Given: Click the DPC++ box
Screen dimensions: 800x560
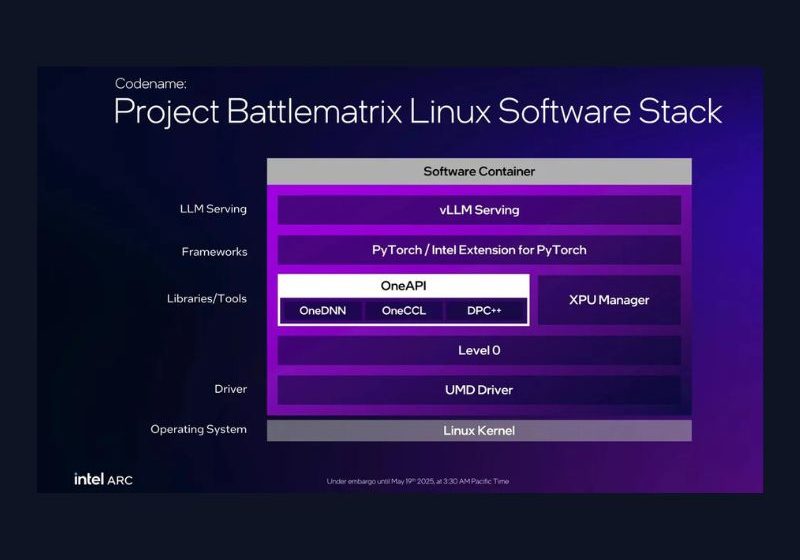Looking at the screenshot, I should [485, 311].
